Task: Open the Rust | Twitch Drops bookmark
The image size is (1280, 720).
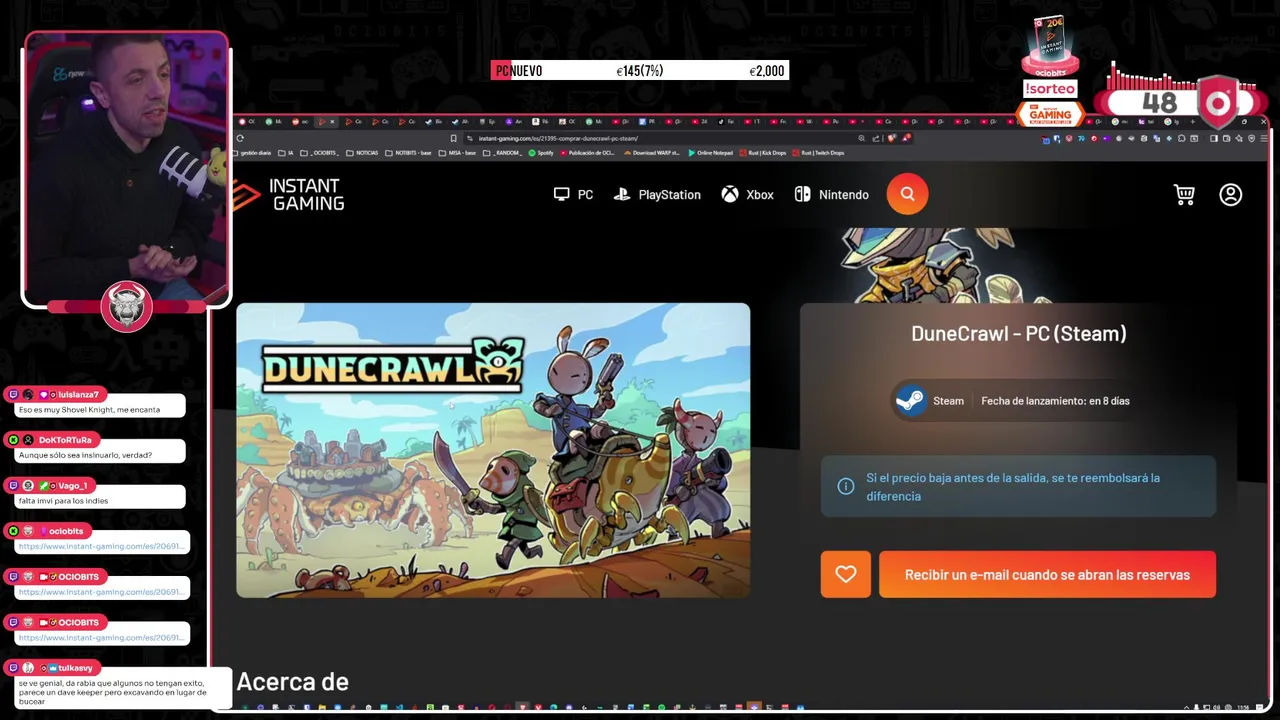Action: click(818, 153)
